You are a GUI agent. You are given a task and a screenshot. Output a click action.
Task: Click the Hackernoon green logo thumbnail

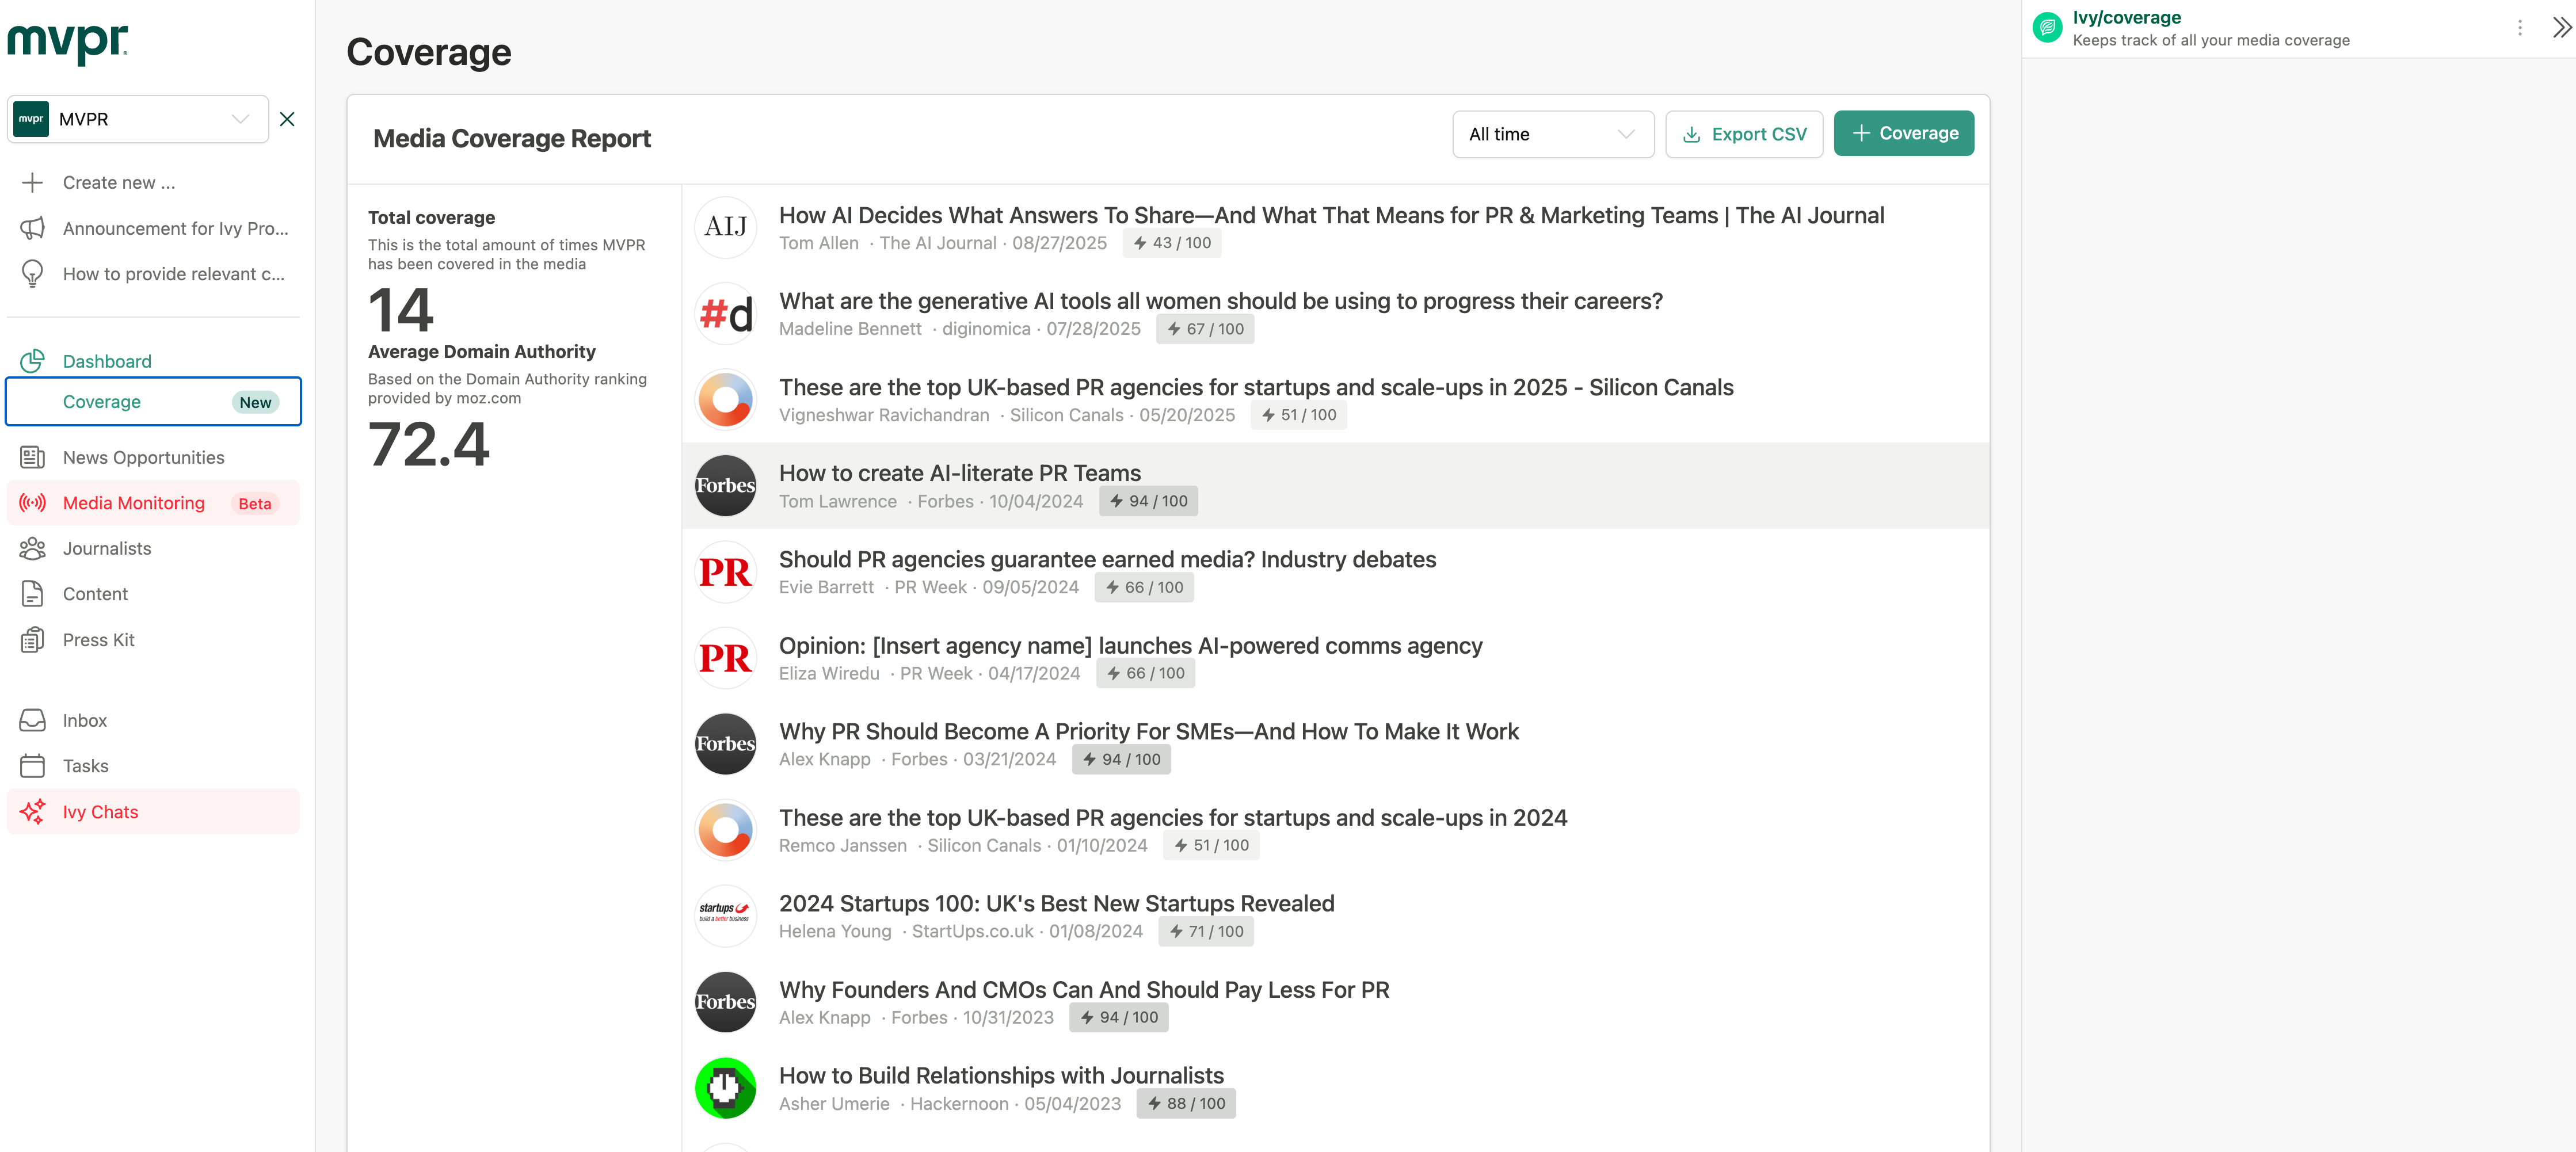pos(725,1087)
